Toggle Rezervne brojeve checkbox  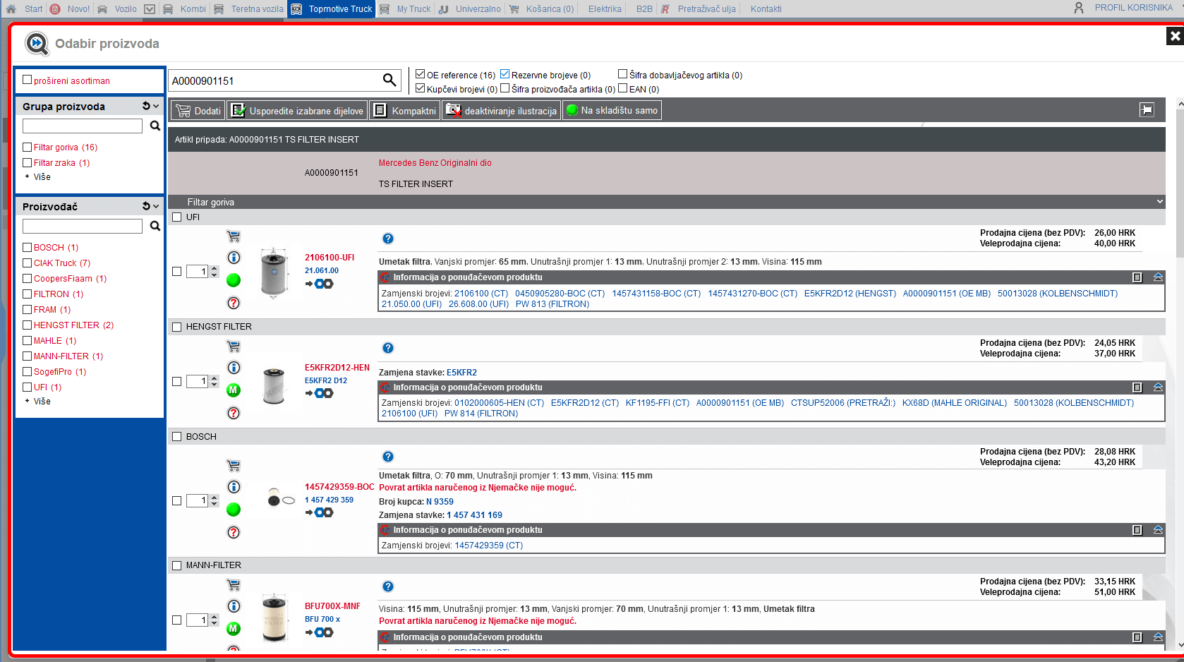[x=504, y=74]
